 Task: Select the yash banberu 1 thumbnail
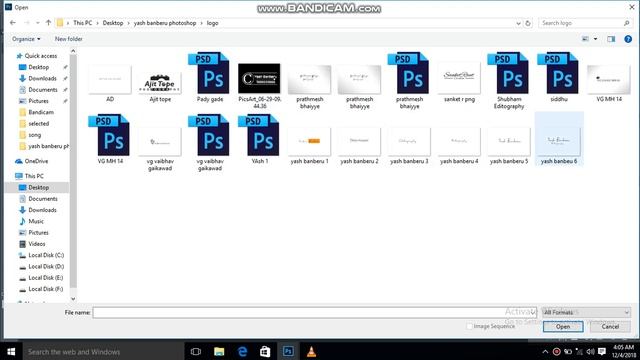point(309,142)
